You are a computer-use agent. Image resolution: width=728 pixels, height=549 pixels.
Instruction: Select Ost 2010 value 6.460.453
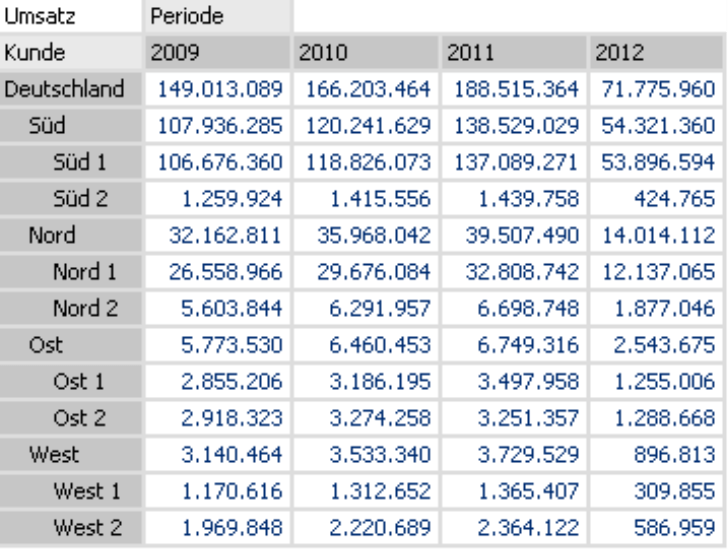point(366,345)
